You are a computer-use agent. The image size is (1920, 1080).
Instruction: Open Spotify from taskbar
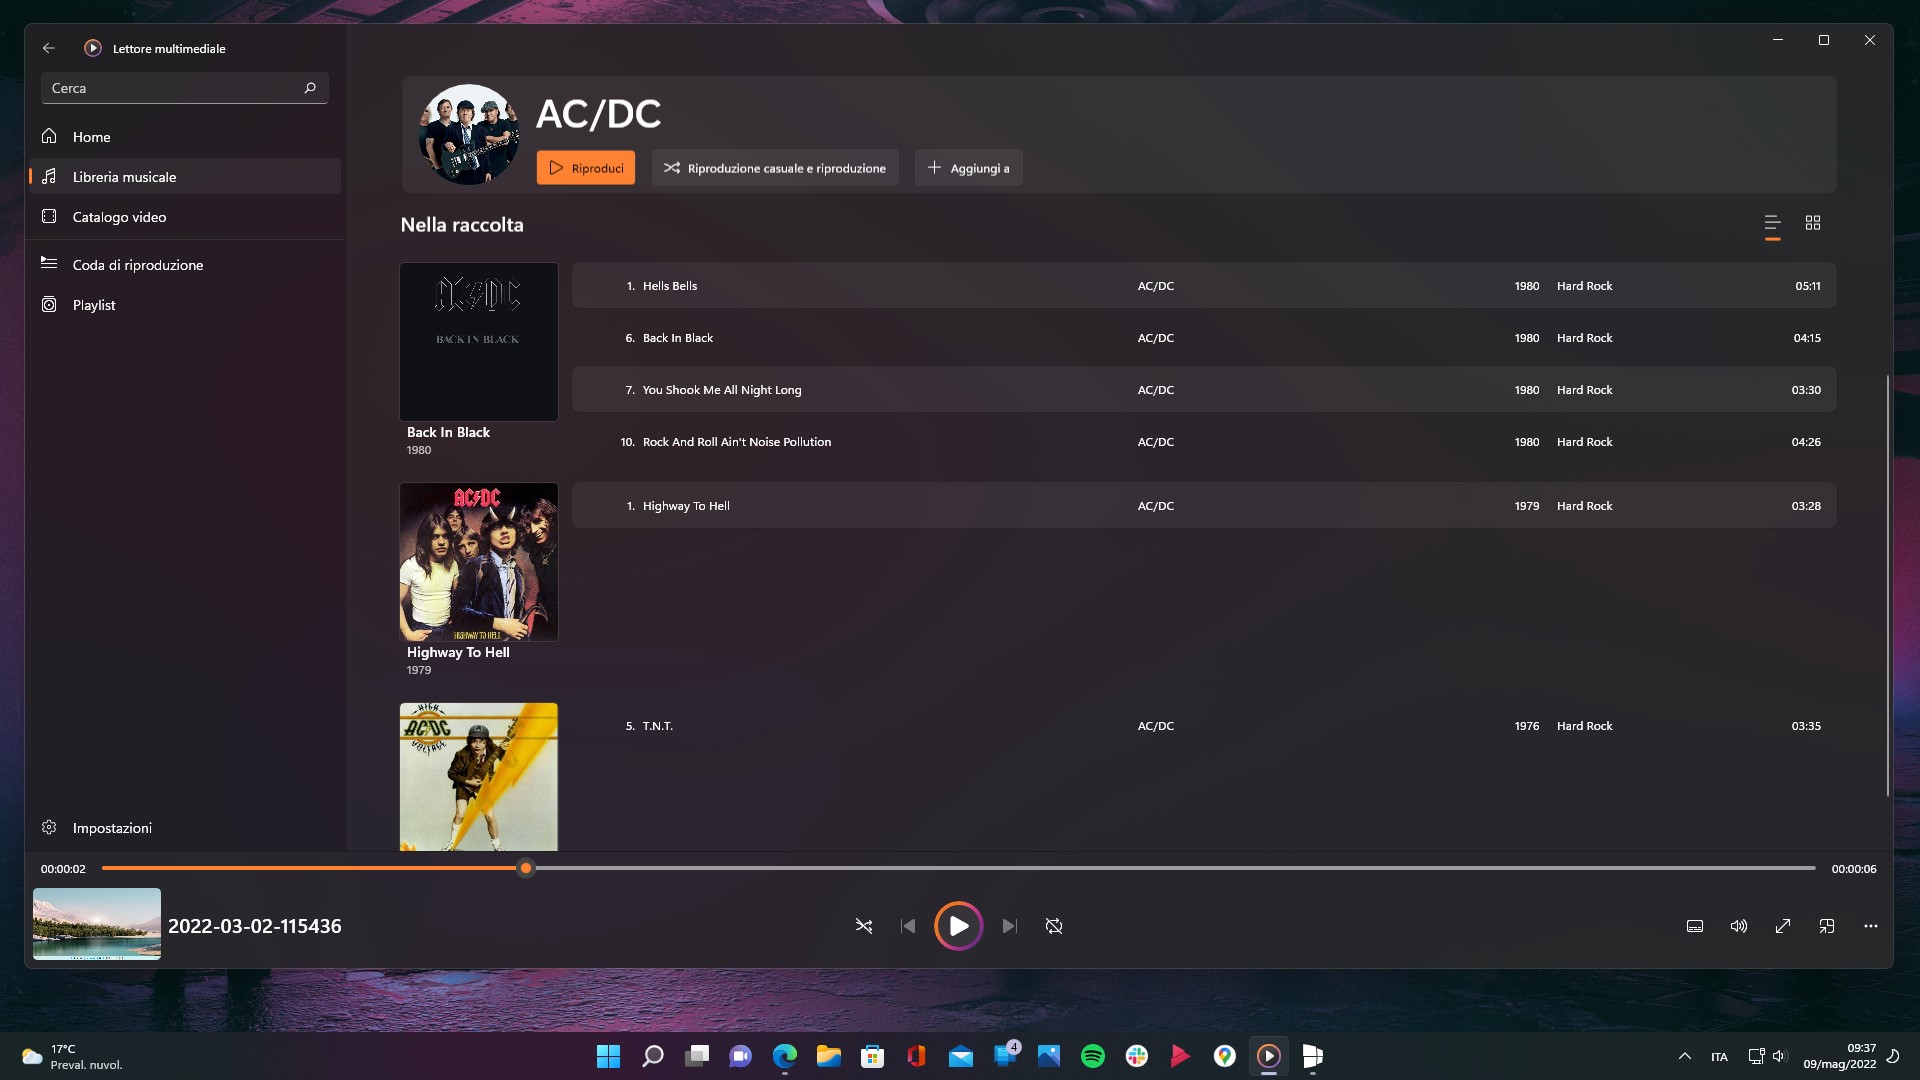click(1093, 1056)
